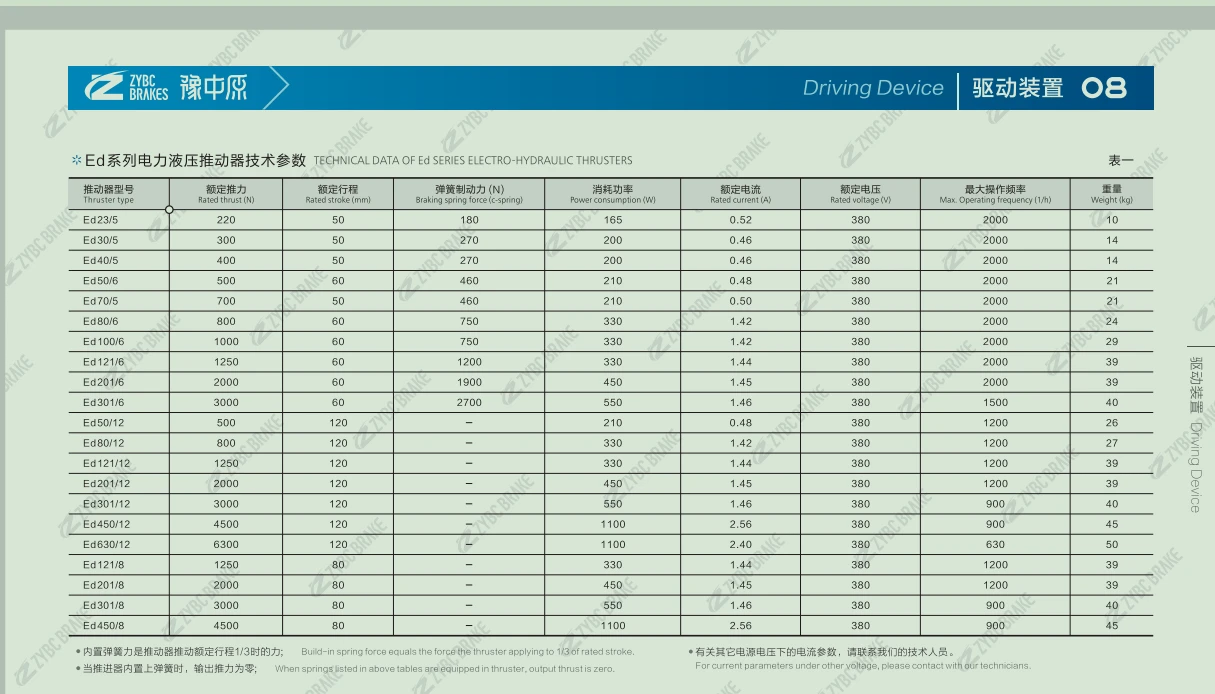Select the footnote '有关其它电源电压下的电流参数'

point(824,652)
